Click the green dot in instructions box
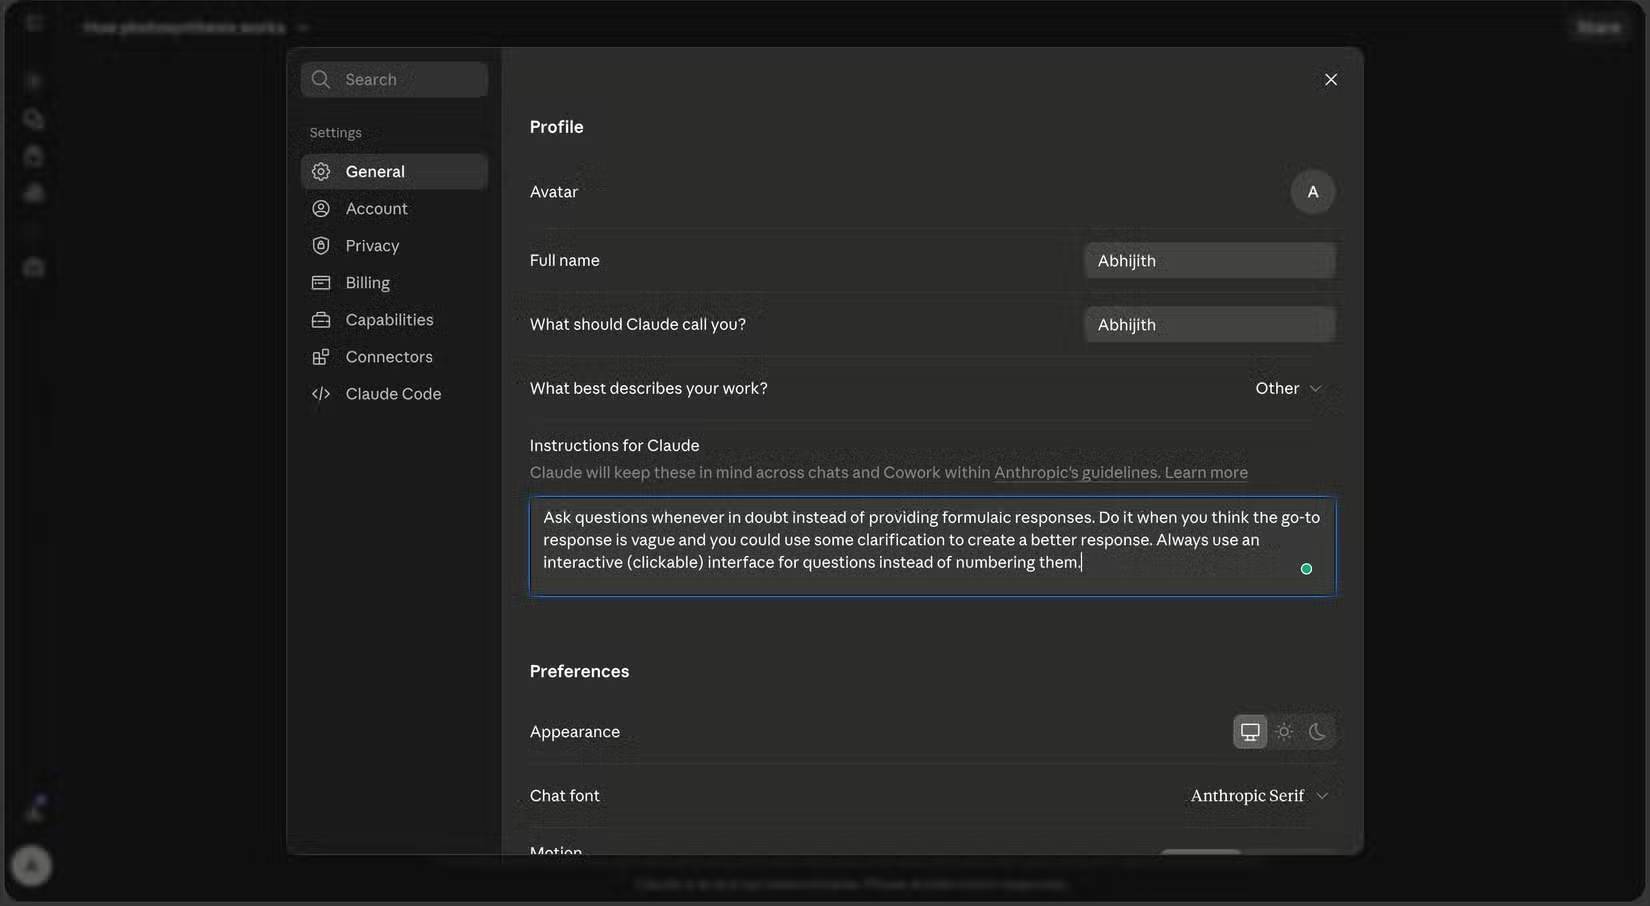Viewport: 1650px width, 906px height. [x=1306, y=569]
